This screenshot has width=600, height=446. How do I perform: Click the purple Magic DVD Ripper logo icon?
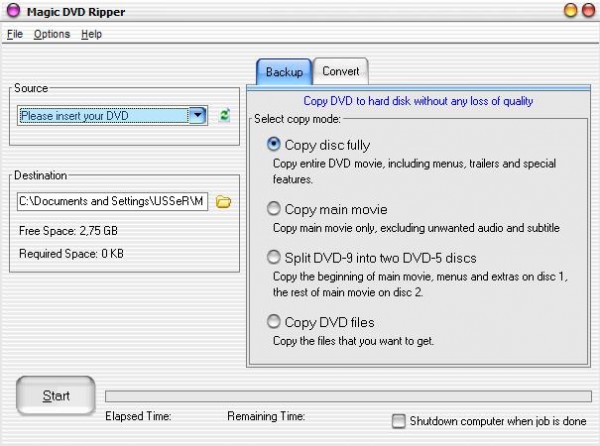point(13,11)
